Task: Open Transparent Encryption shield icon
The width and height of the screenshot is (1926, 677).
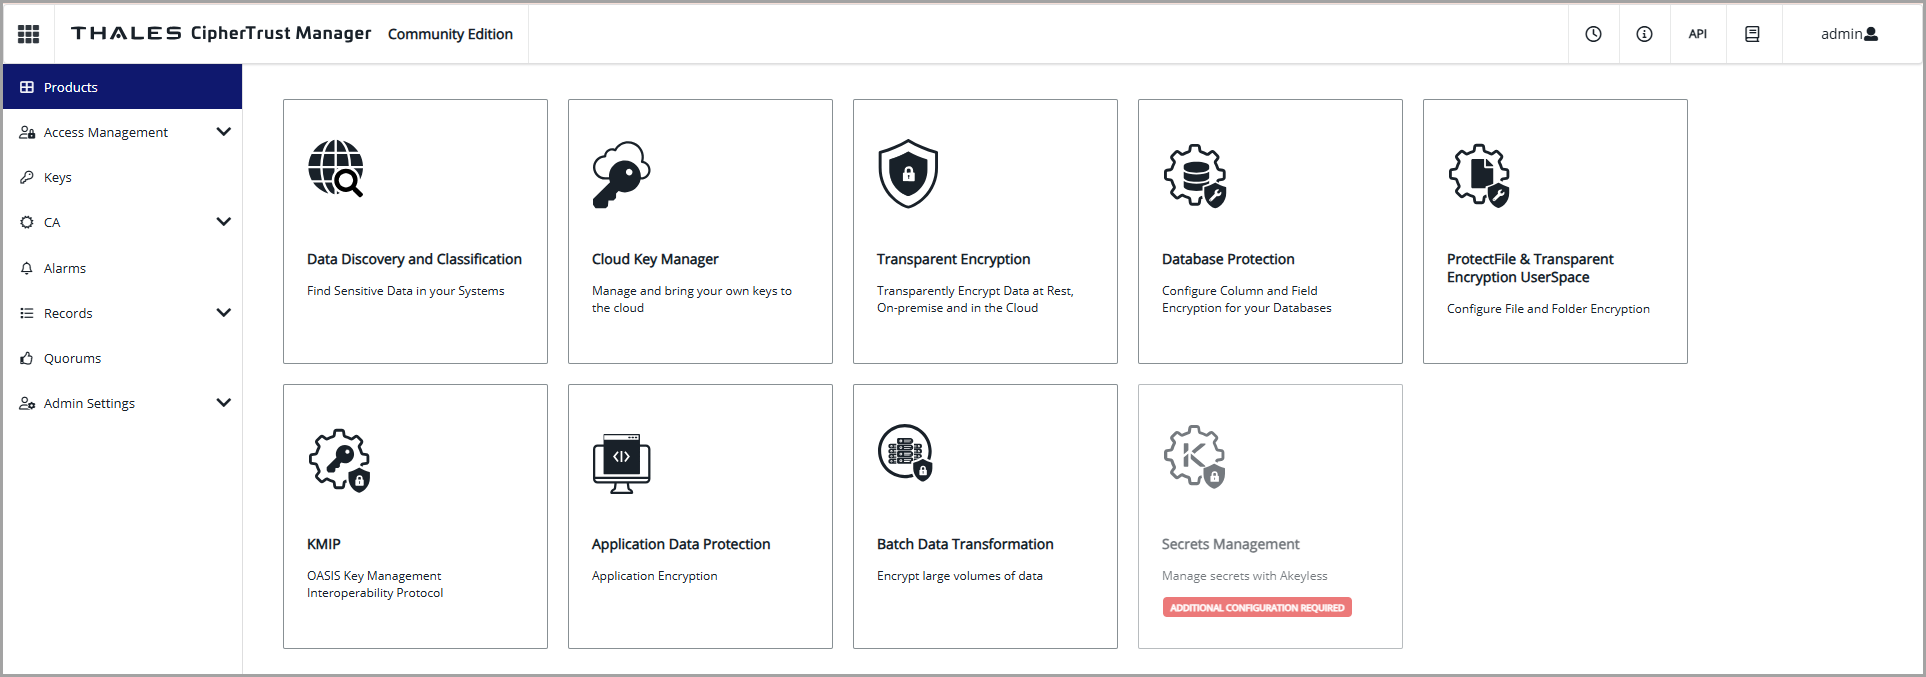Action: coord(907,174)
